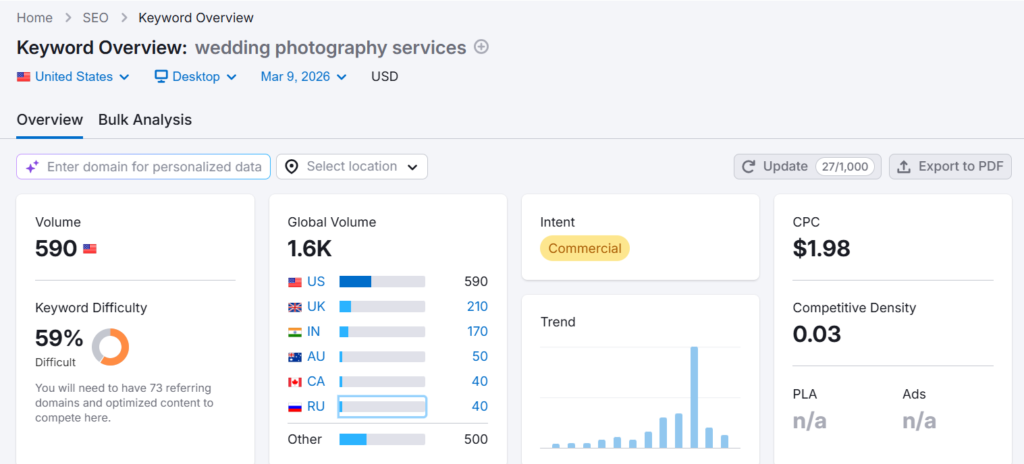1024x464 pixels.
Task: Click the India flag in Global Volume
Action: tap(295, 331)
